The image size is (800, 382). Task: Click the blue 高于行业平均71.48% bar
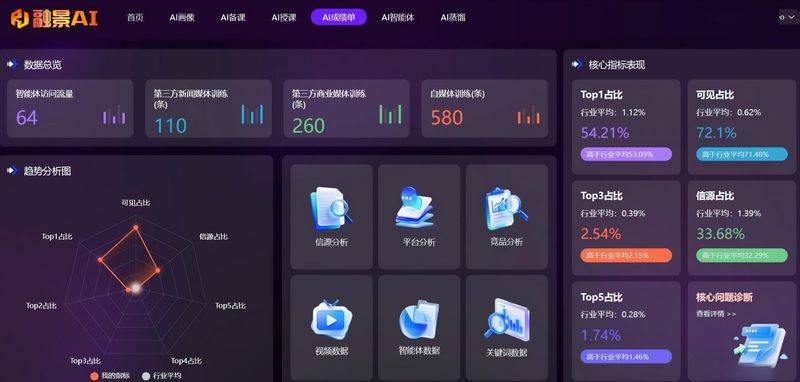click(742, 154)
